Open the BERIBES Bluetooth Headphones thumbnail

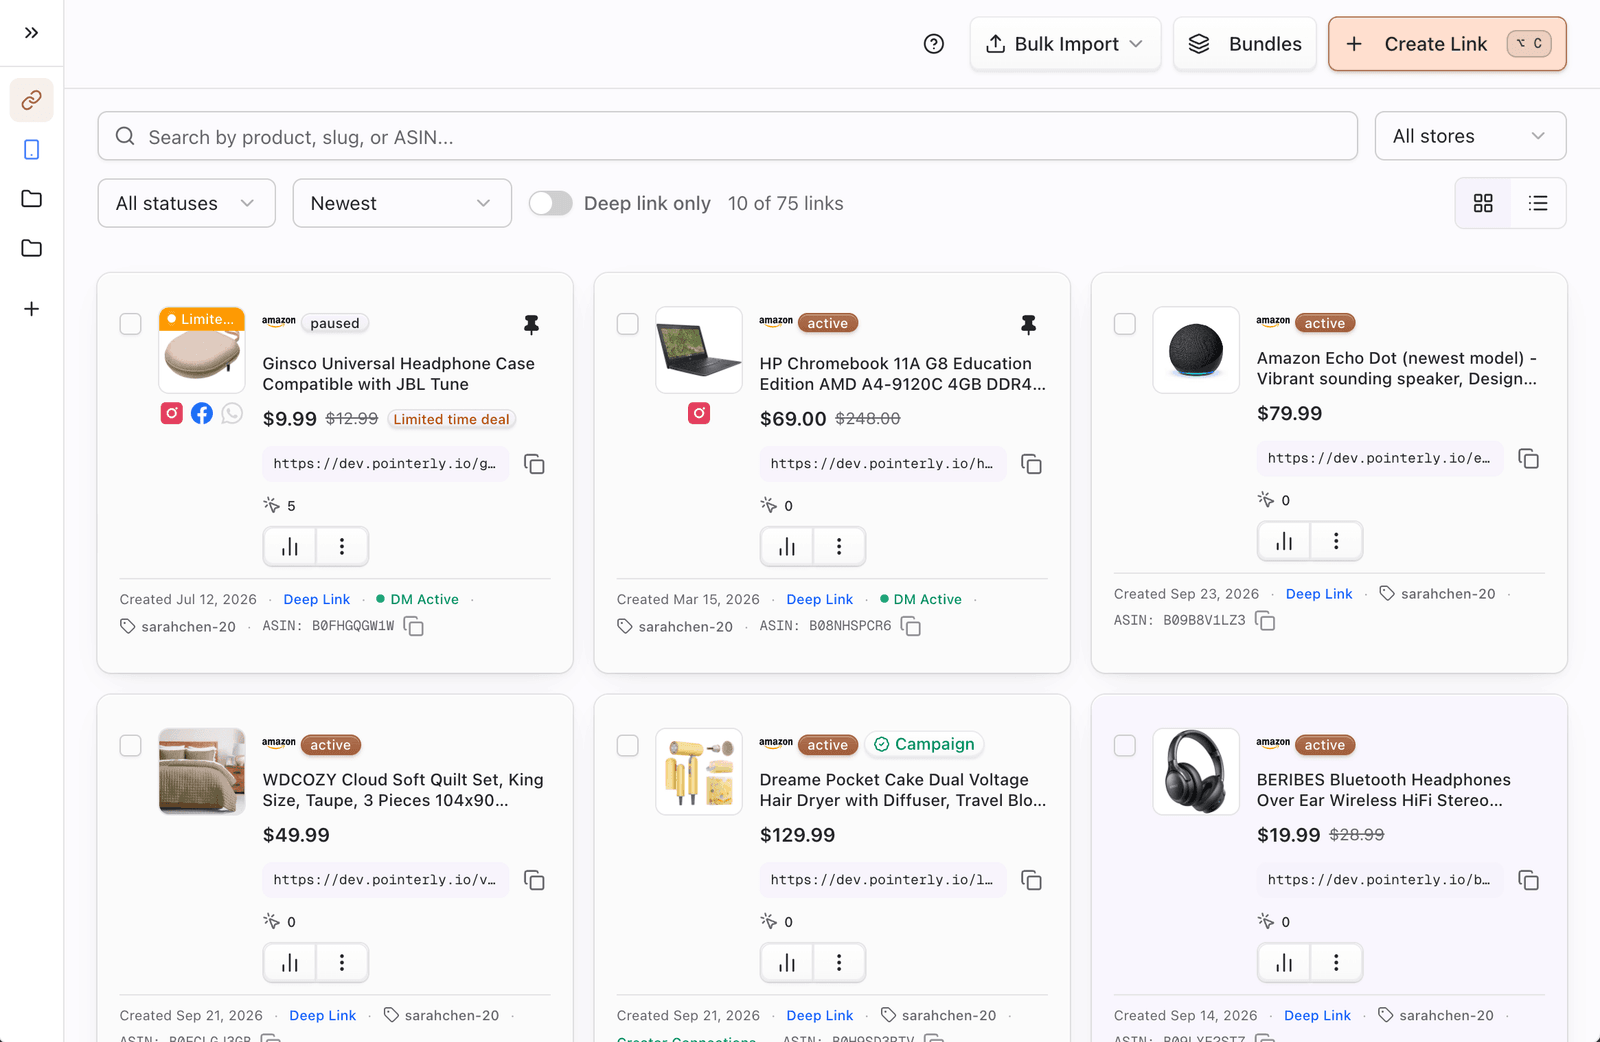point(1196,771)
